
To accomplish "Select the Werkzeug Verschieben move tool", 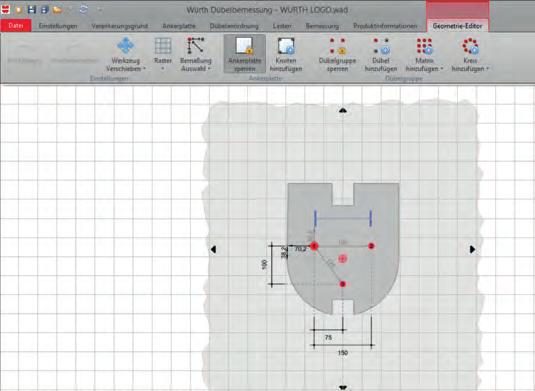I will (x=126, y=54).
